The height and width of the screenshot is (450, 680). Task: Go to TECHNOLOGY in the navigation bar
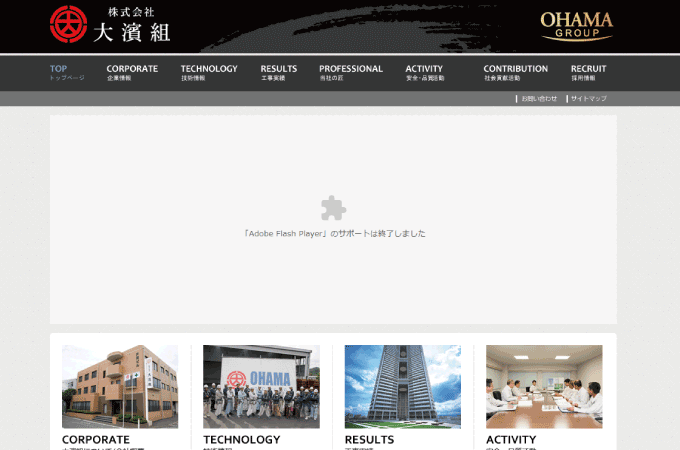click(209, 72)
